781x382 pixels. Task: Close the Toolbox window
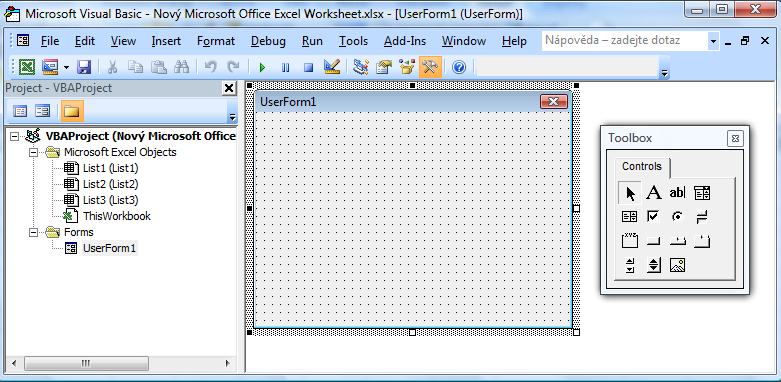pyautogui.click(x=735, y=138)
